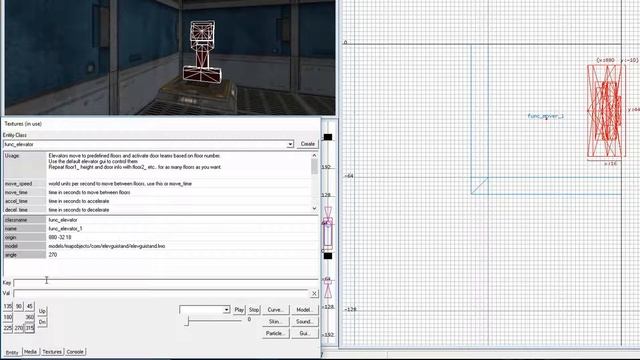
Task: Click the func_mover_1 label in grid
Action: pos(546,116)
